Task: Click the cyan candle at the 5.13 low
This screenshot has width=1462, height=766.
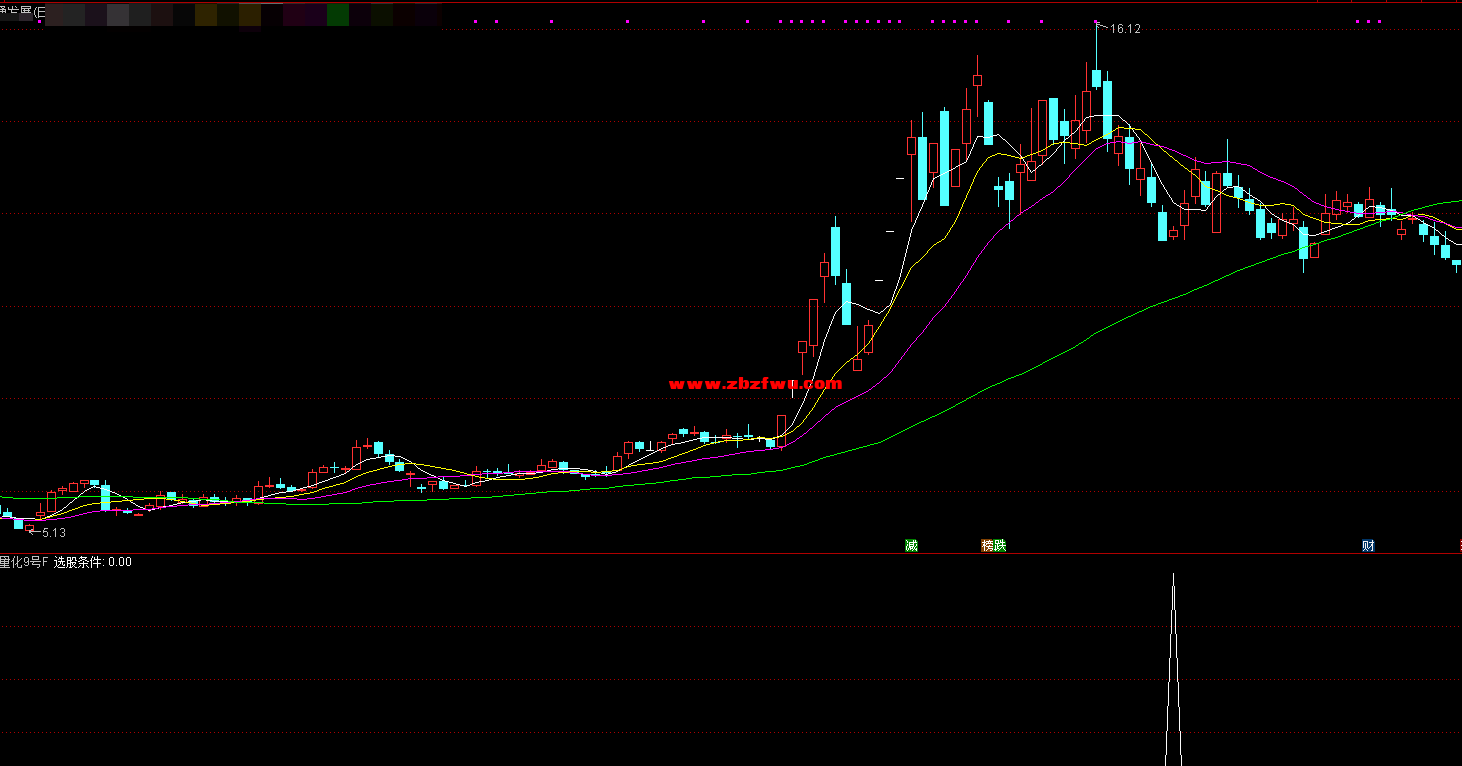Action: [x=18, y=523]
